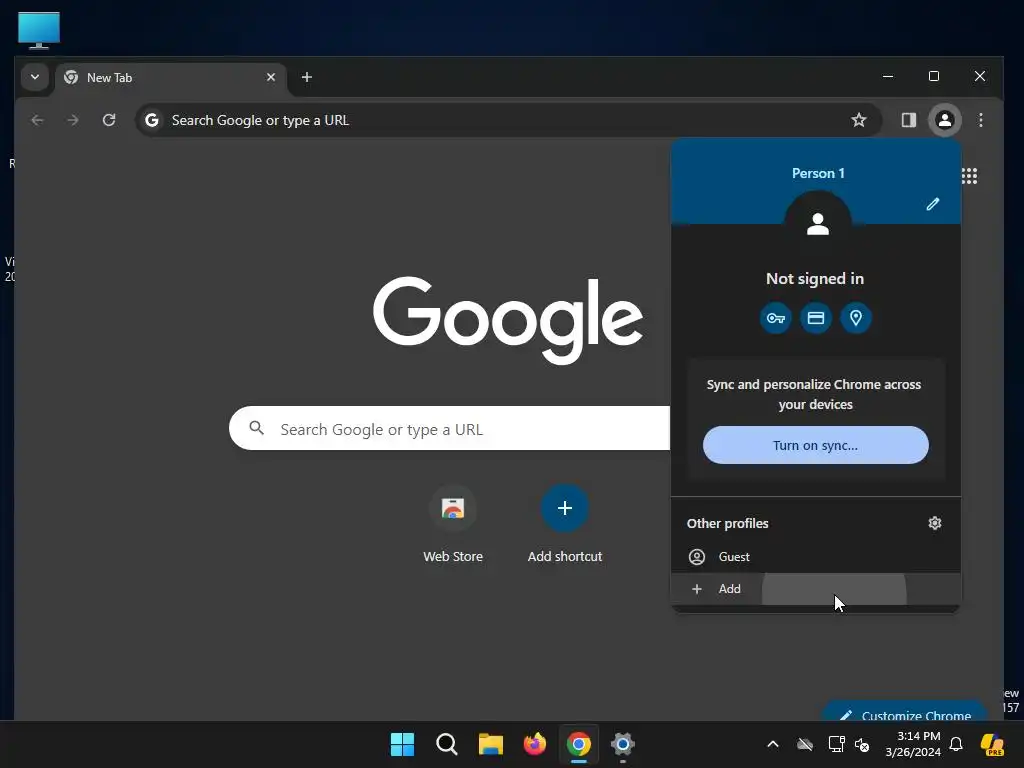1024x768 pixels.
Task: Select the New Tab tab
Action: pos(171,78)
